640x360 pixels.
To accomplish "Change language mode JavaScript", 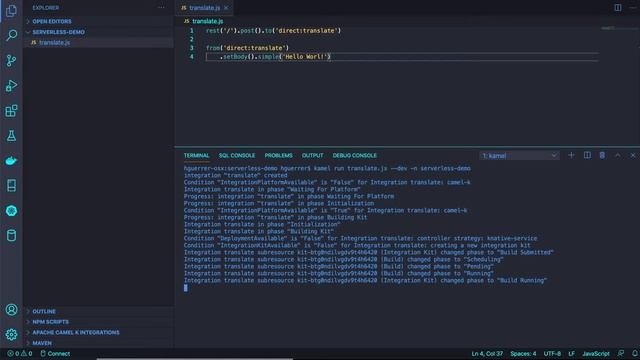I will (x=596, y=353).
